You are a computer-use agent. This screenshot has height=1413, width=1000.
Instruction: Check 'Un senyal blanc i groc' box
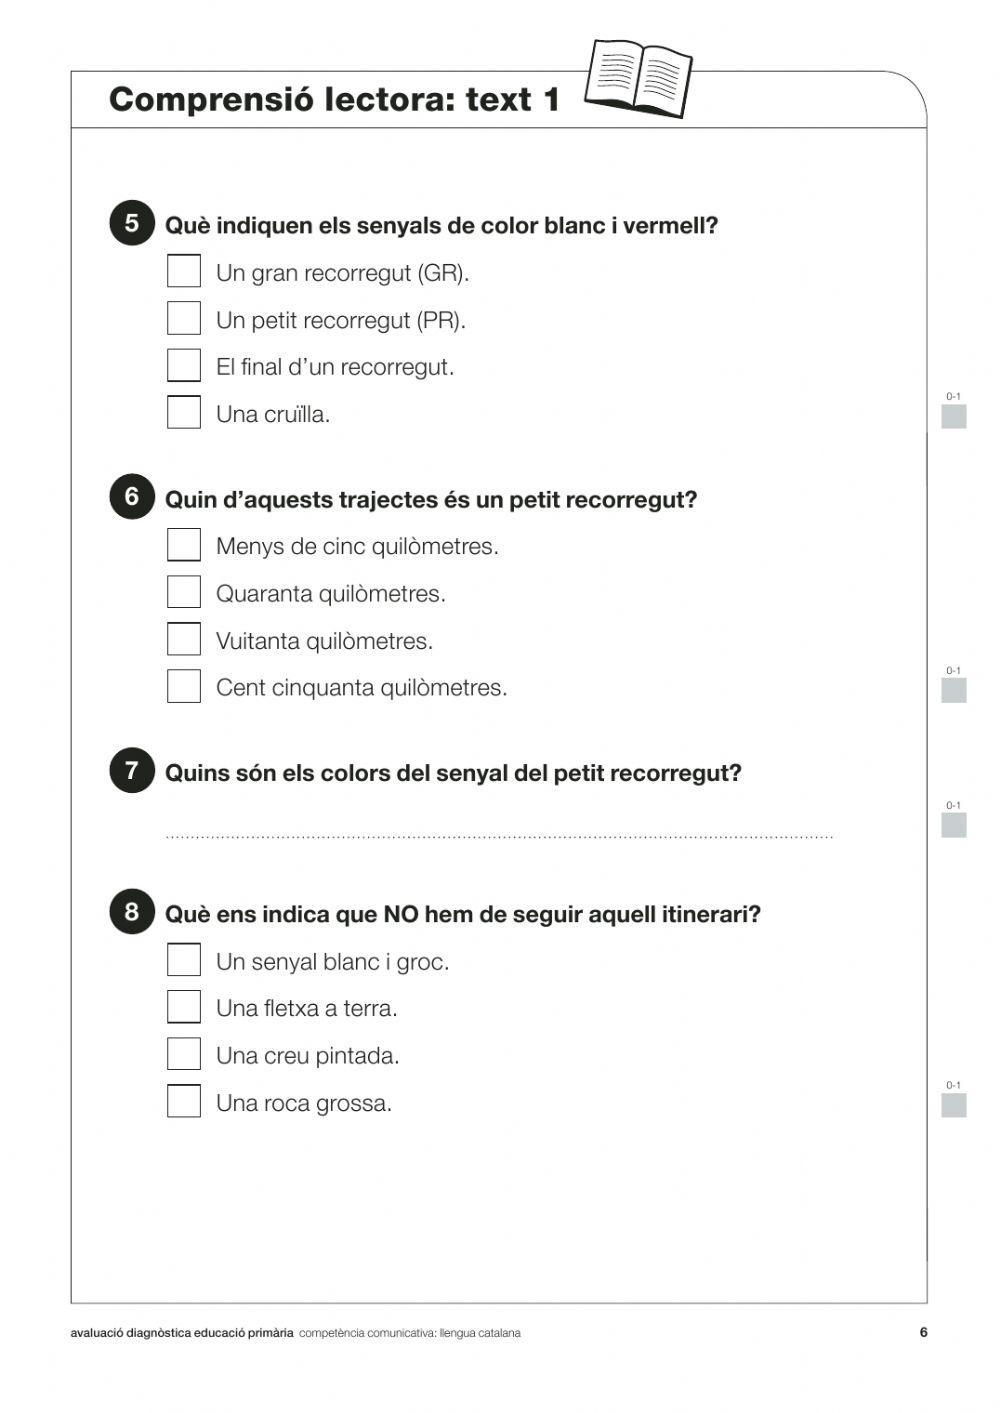(x=184, y=959)
